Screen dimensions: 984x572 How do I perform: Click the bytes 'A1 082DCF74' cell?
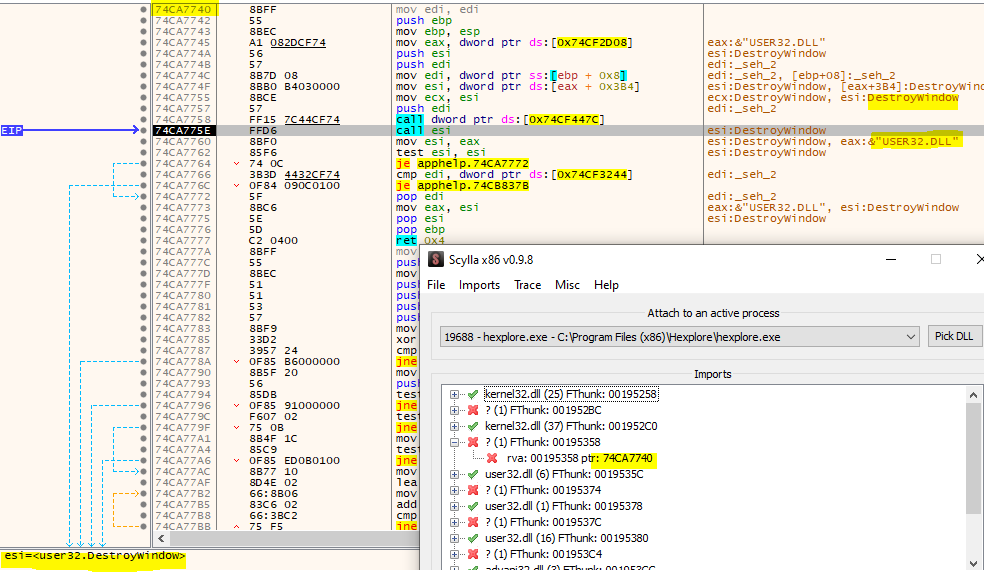(x=287, y=43)
